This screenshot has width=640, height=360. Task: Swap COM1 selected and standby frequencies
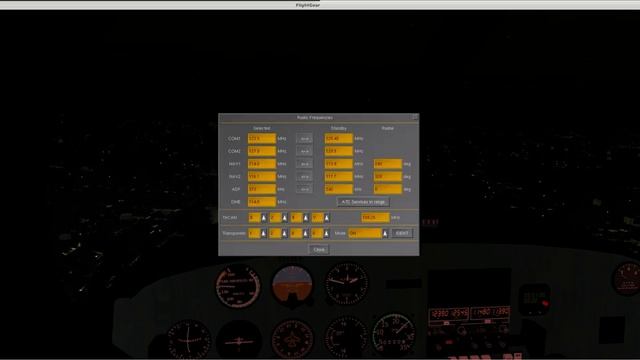[304, 139]
